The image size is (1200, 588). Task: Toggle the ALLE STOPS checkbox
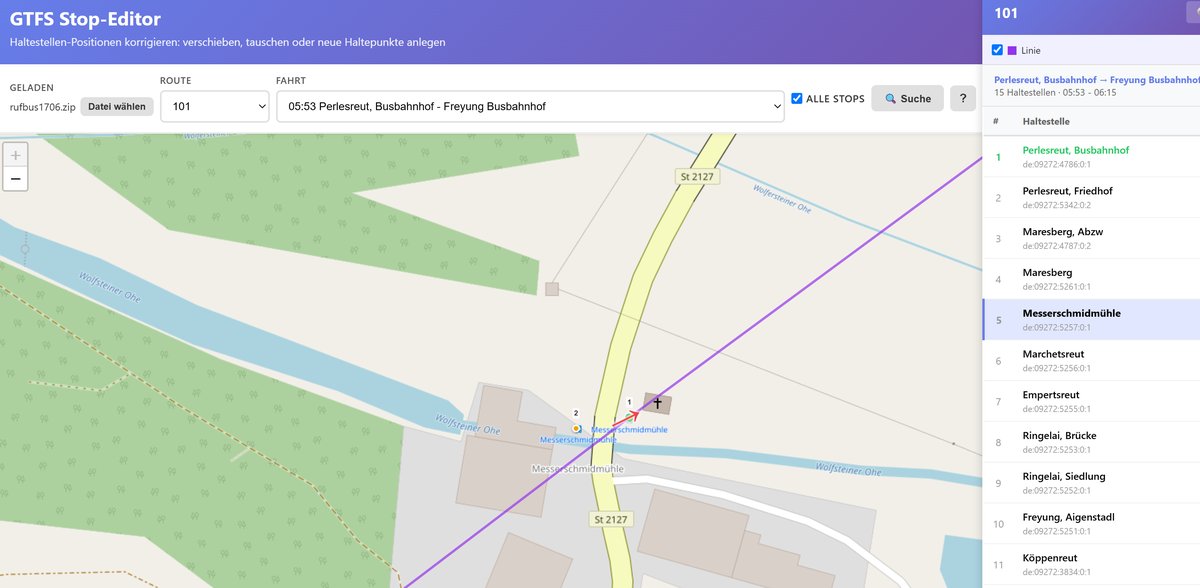click(797, 98)
